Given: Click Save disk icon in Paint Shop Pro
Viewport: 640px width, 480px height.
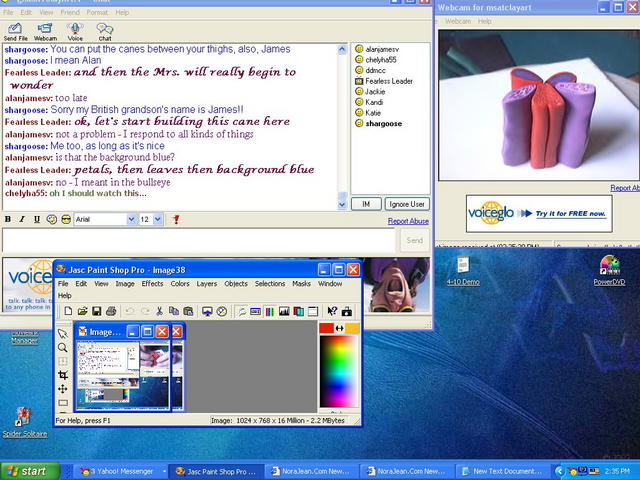Looking at the screenshot, I should pos(97,311).
